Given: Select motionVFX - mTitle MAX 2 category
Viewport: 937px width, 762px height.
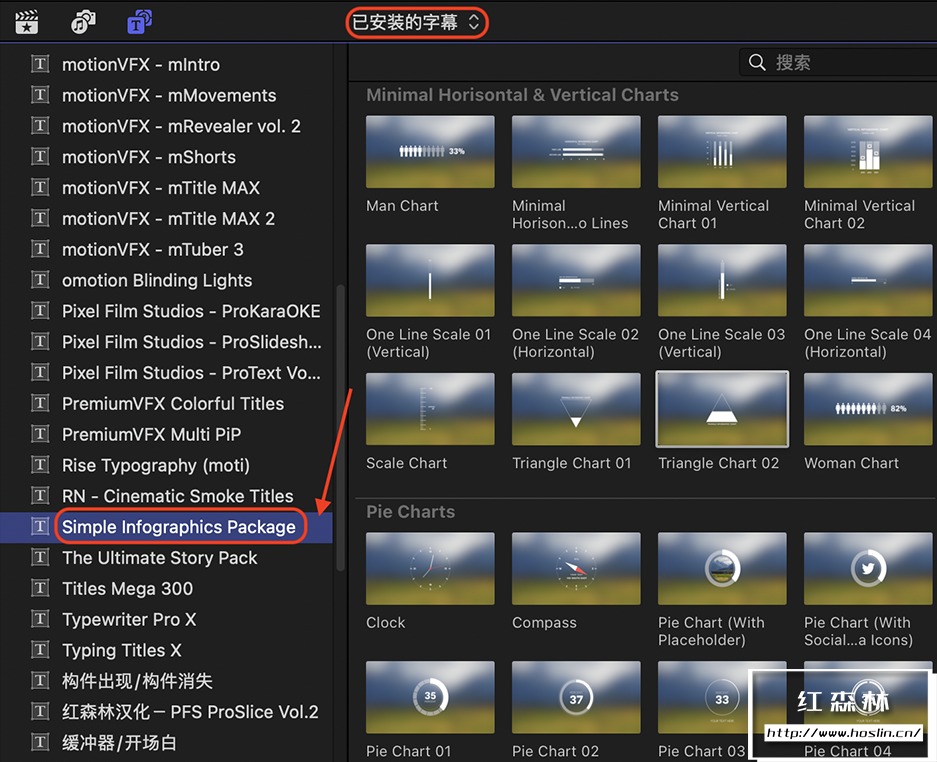Looking at the screenshot, I should coord(166,219).
